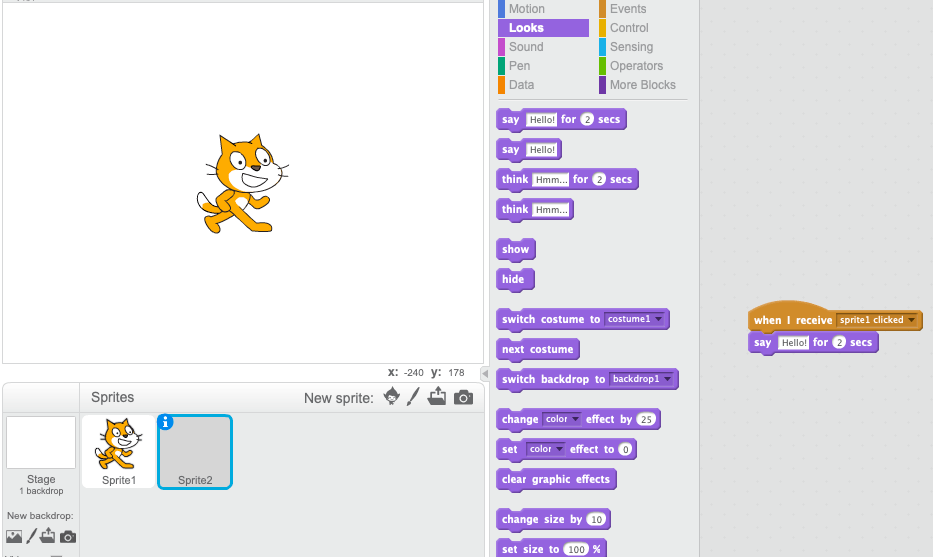This screenshot has width=933, height=557.
Task: Take new sprite photo with camera icon
Action: pos(464,397)
